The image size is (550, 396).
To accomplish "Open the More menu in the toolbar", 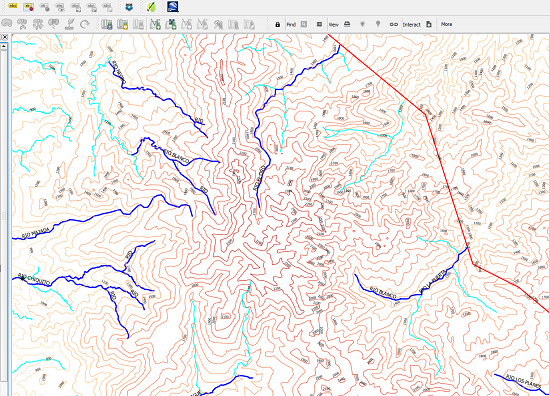I will [x=446, y=24].
